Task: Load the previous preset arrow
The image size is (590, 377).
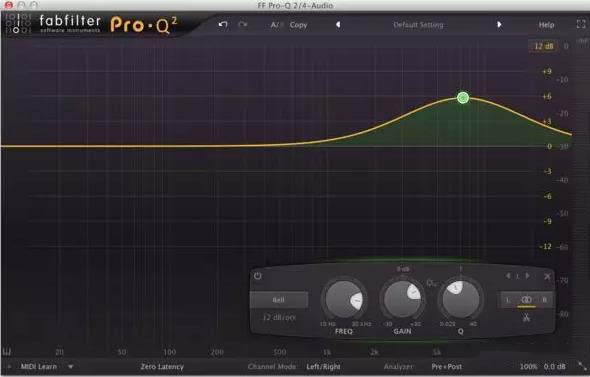Action: [x=338, y=25]
